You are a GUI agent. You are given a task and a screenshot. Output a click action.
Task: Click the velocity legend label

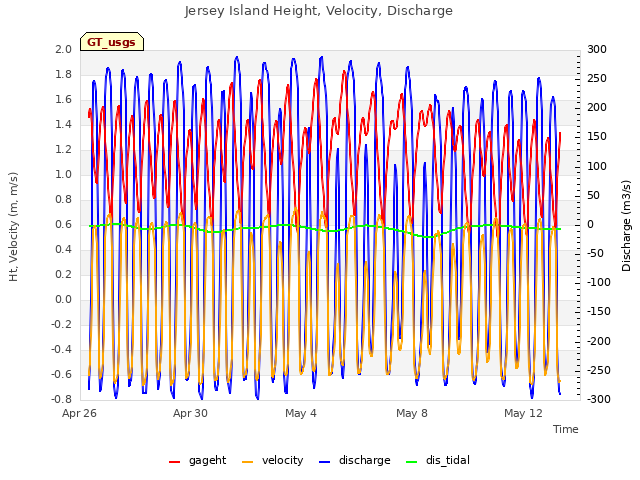click(282, 460)
